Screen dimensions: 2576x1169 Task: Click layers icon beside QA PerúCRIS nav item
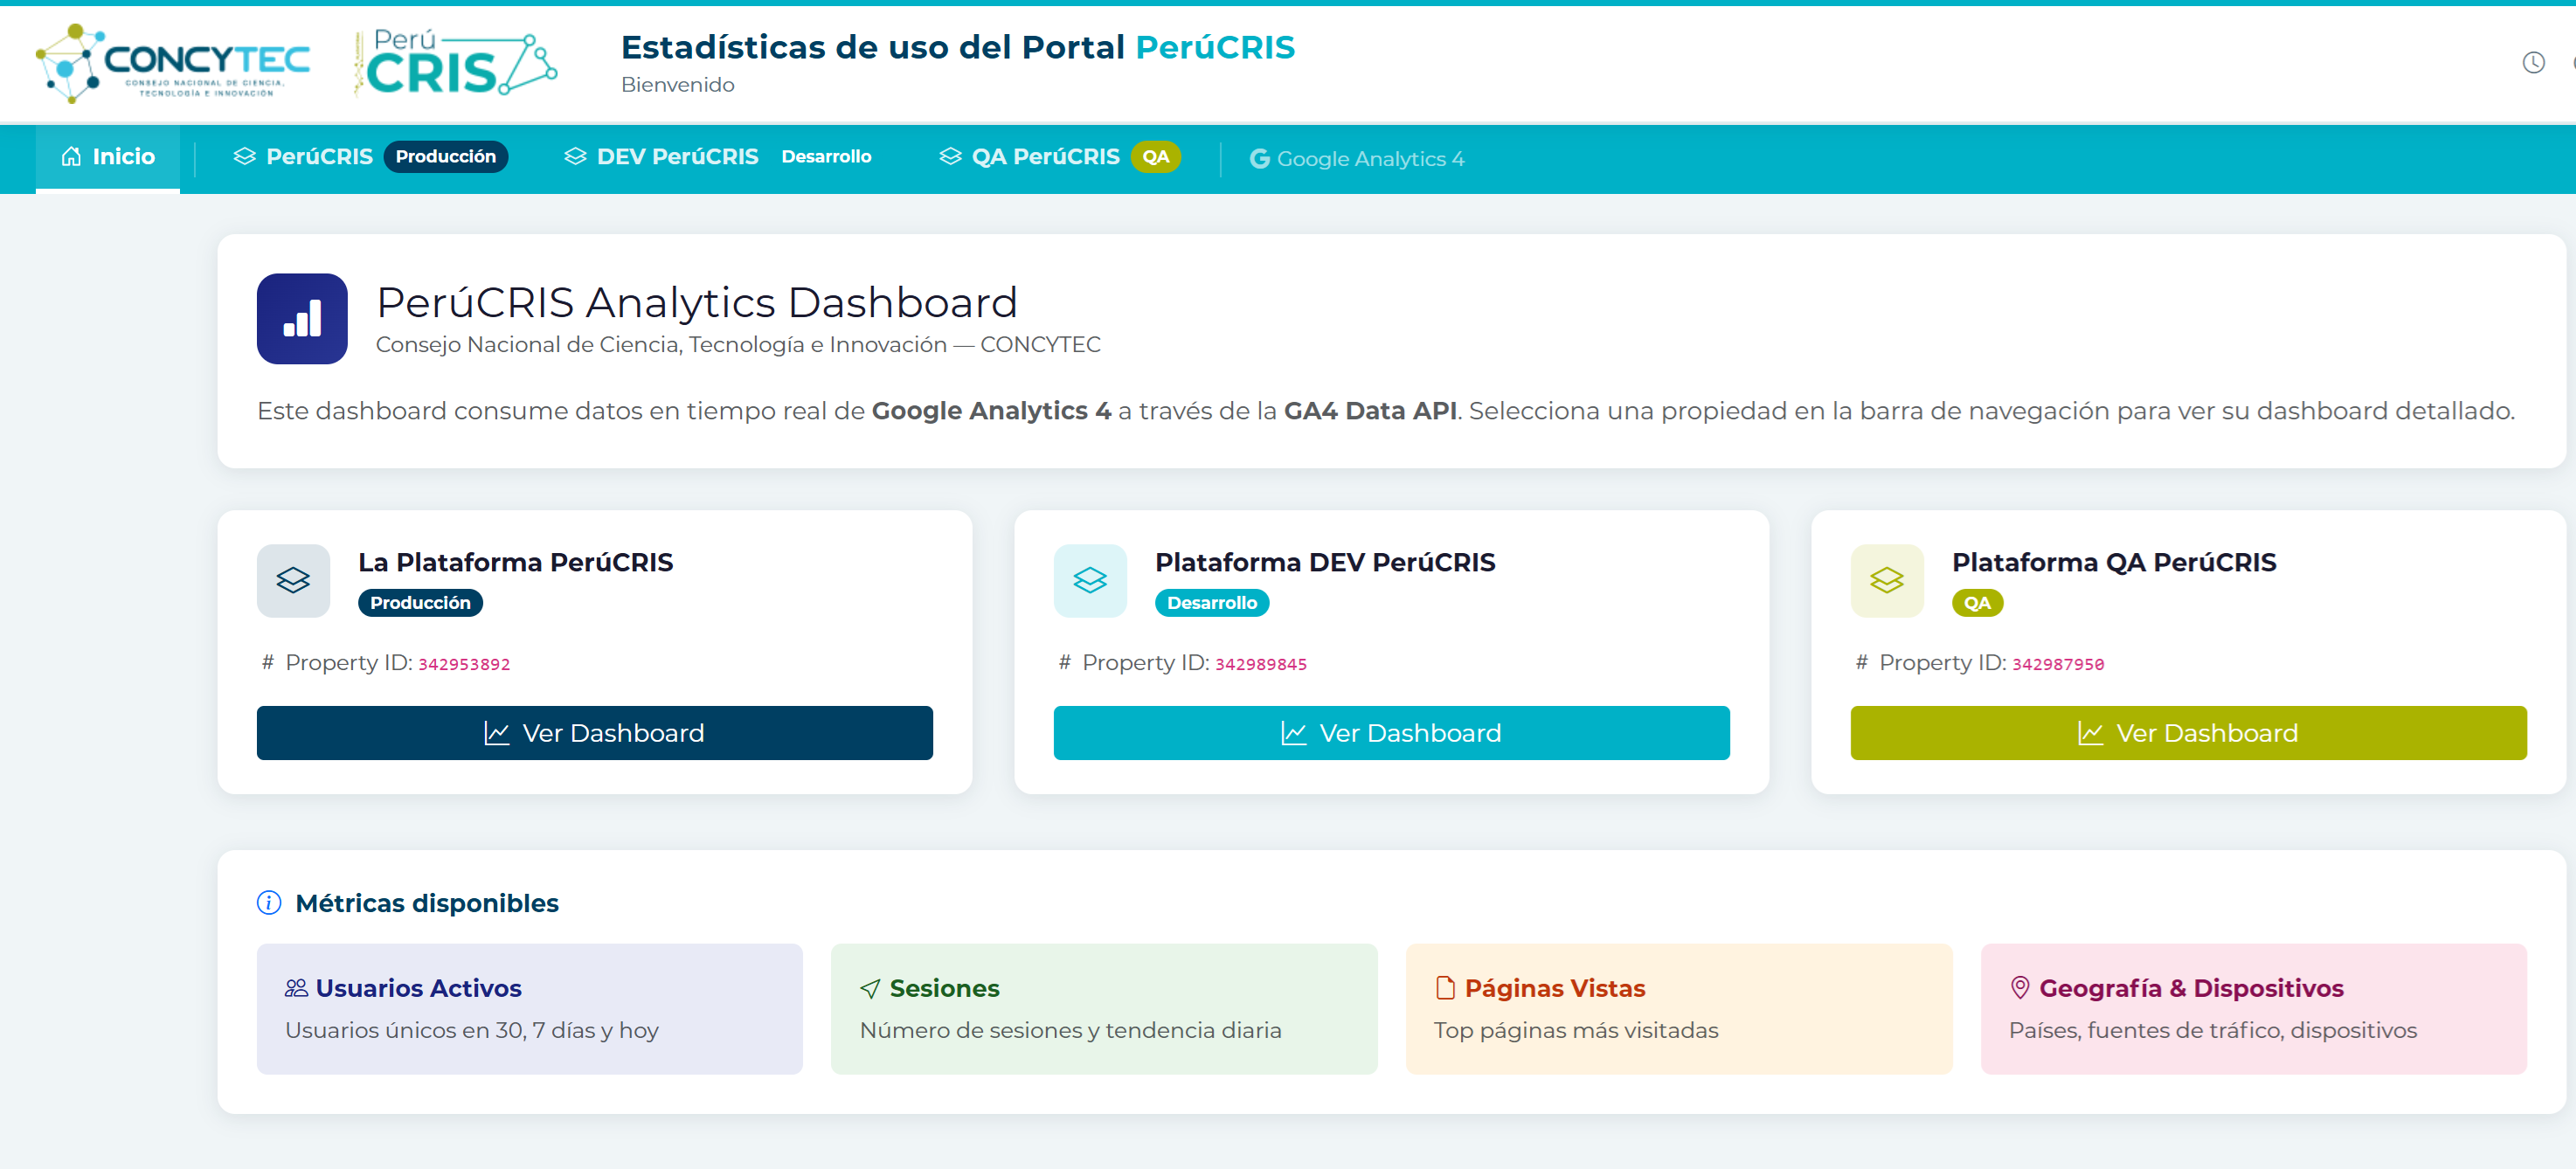950,157
